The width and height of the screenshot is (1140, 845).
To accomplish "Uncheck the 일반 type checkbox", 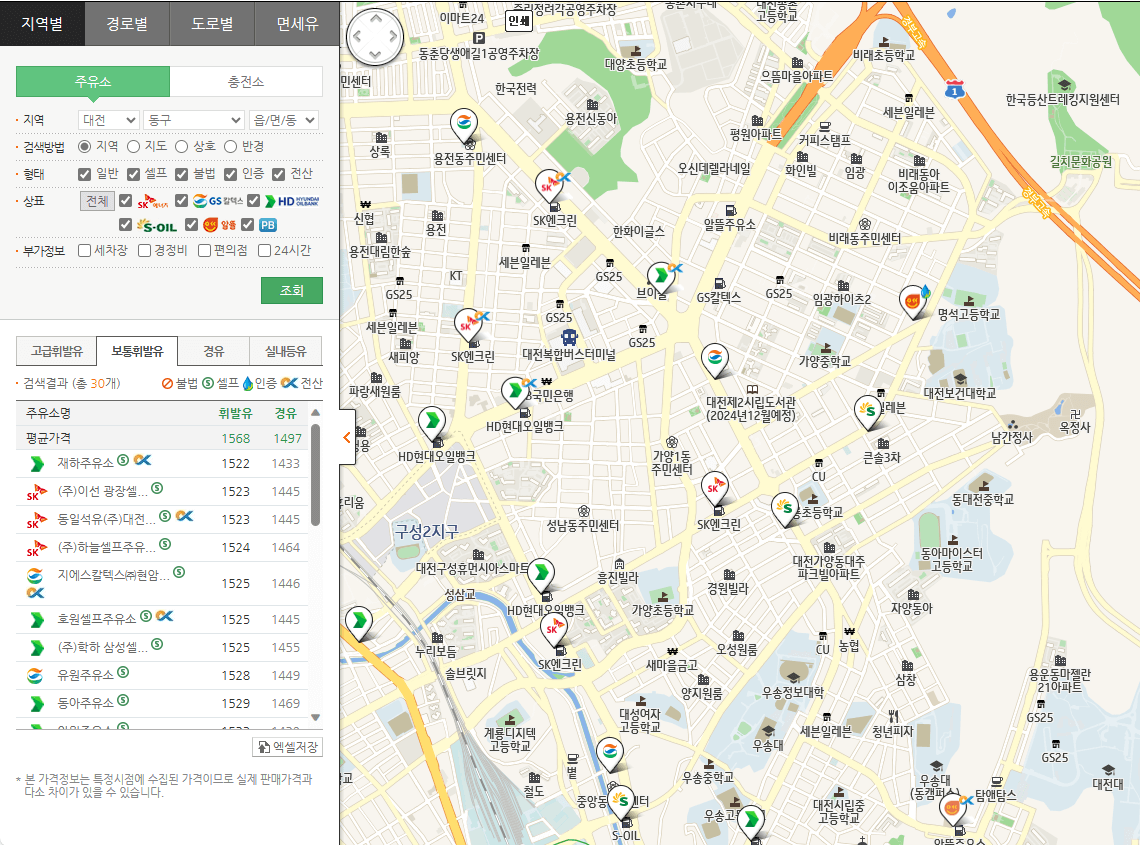I will click(x=84, y=174).
